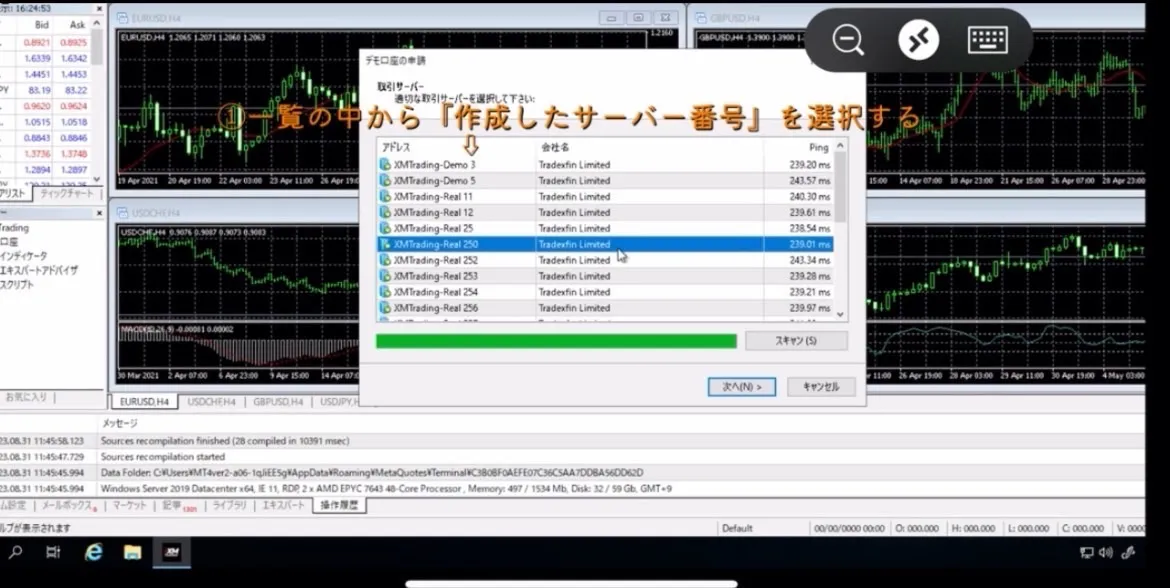This screenshot has width=1170, height=588.
Task: Open the on-screen keyboard icon
Action: click(987, 40)
